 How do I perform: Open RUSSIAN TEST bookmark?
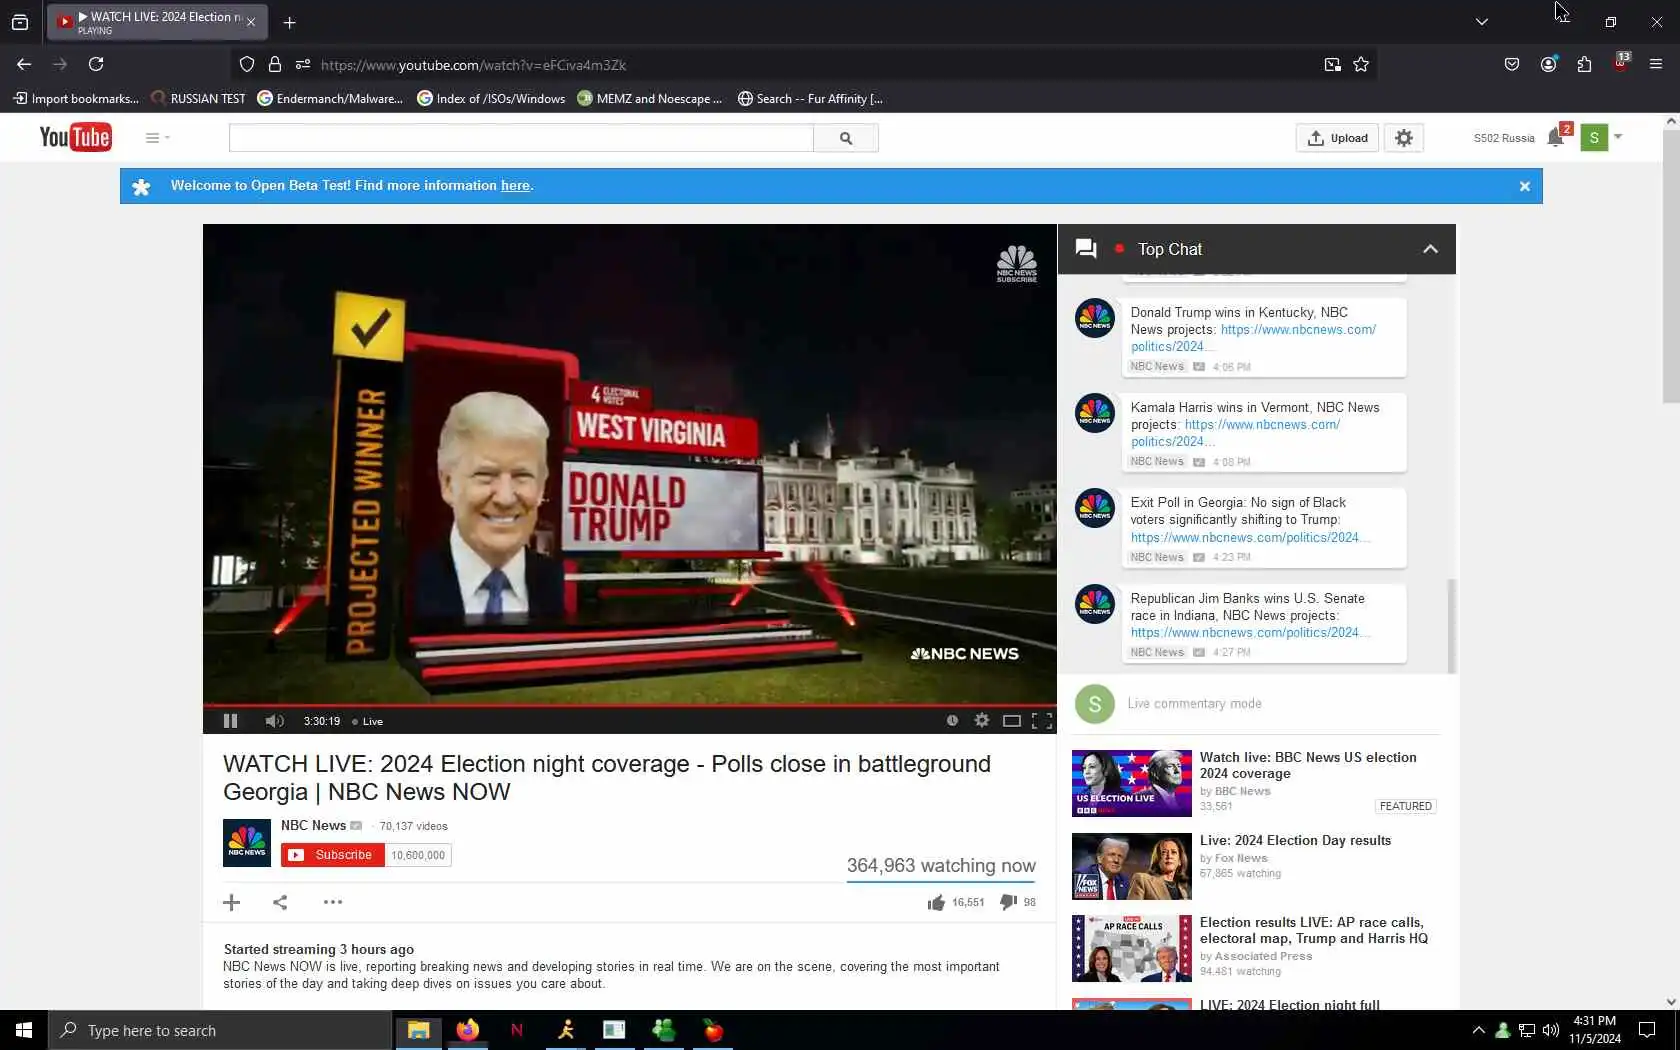coord(198,98)
